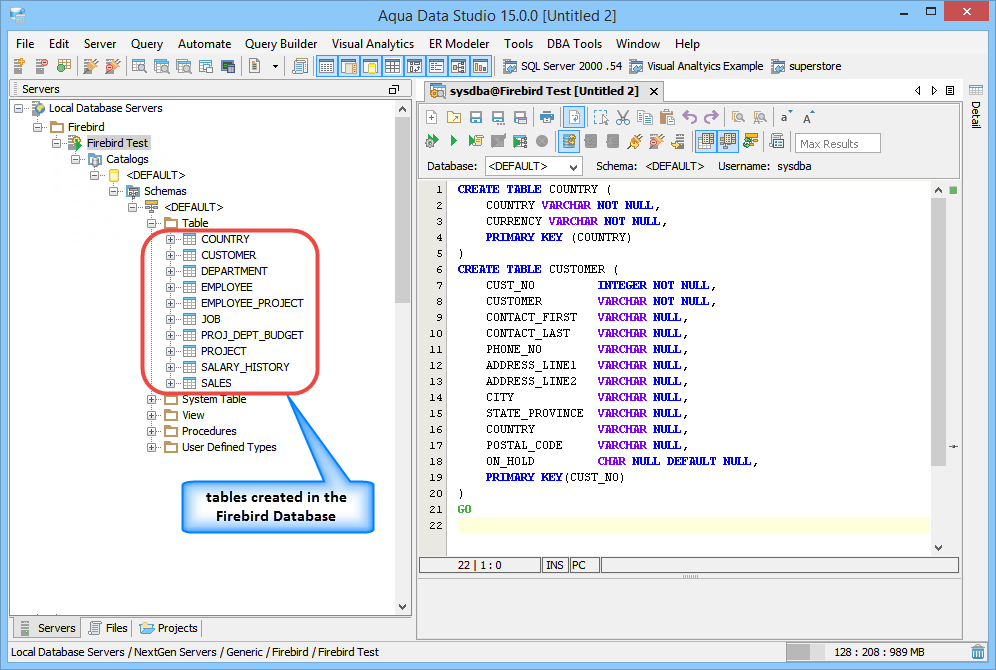The image size is (996, 670).
Task: Click the Max Results input field
Action: click(837, 143)
